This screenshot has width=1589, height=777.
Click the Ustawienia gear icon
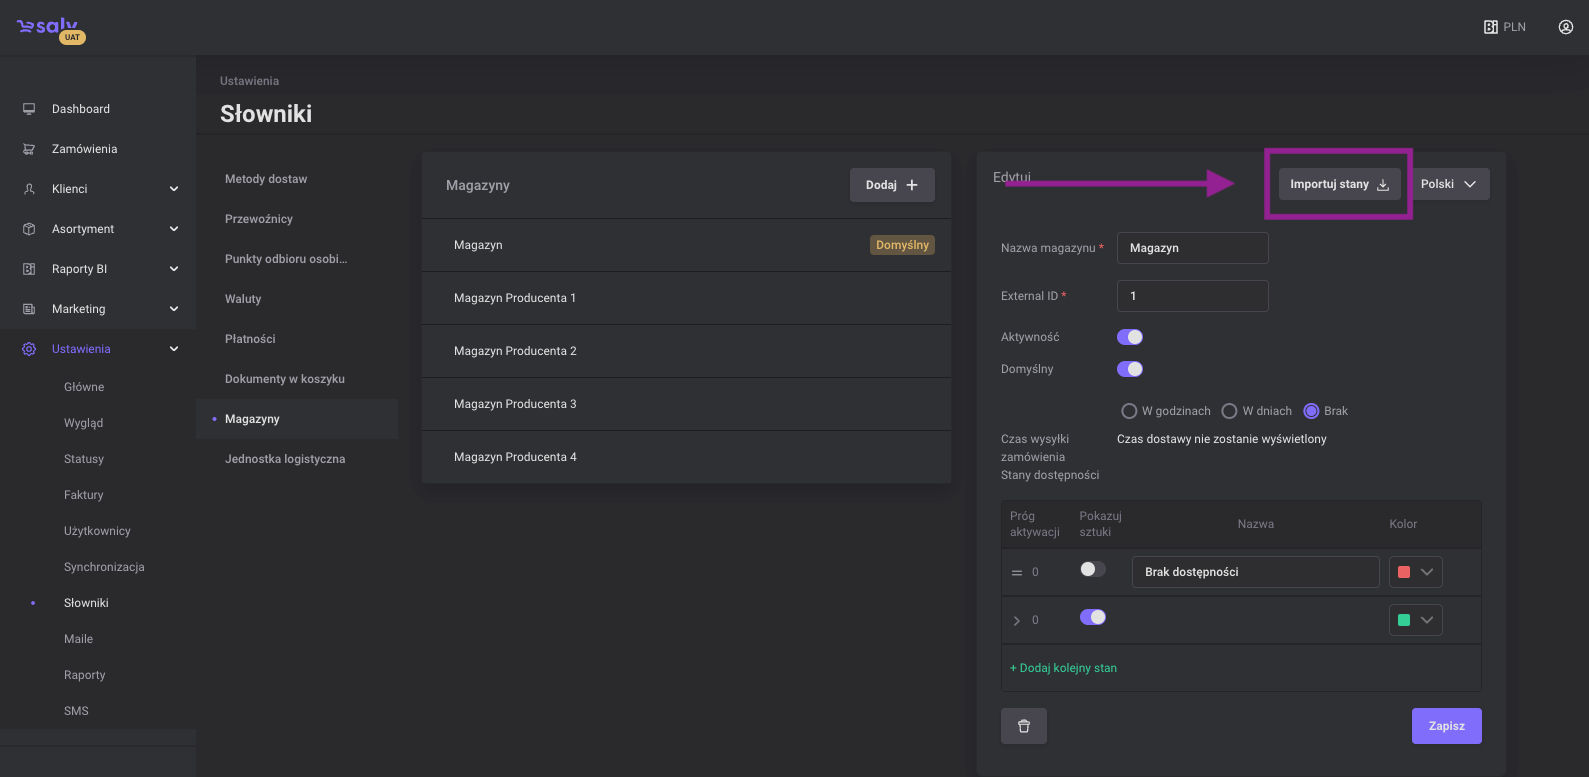click(x=29, y=349)
